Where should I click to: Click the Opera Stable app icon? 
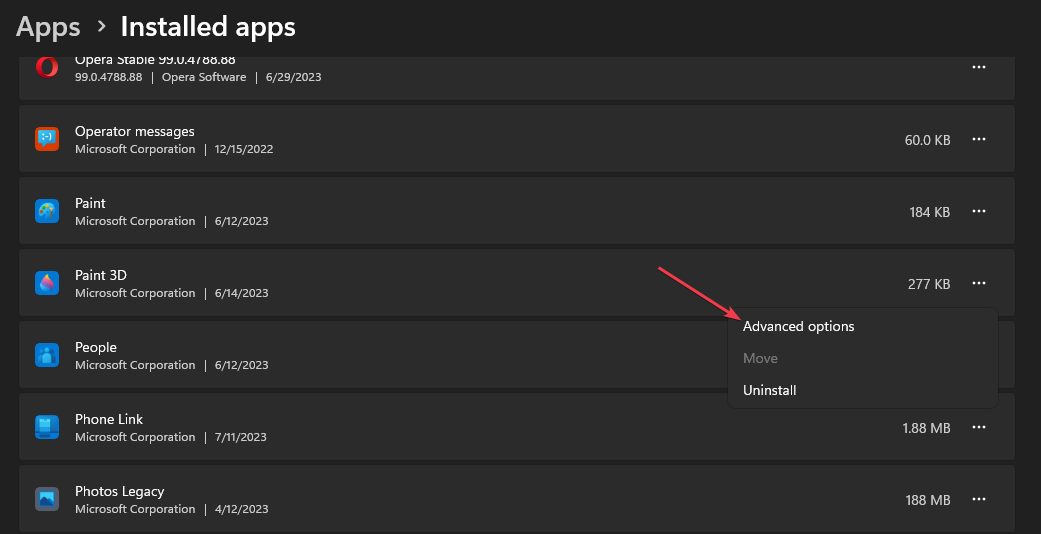click(47, 68)
